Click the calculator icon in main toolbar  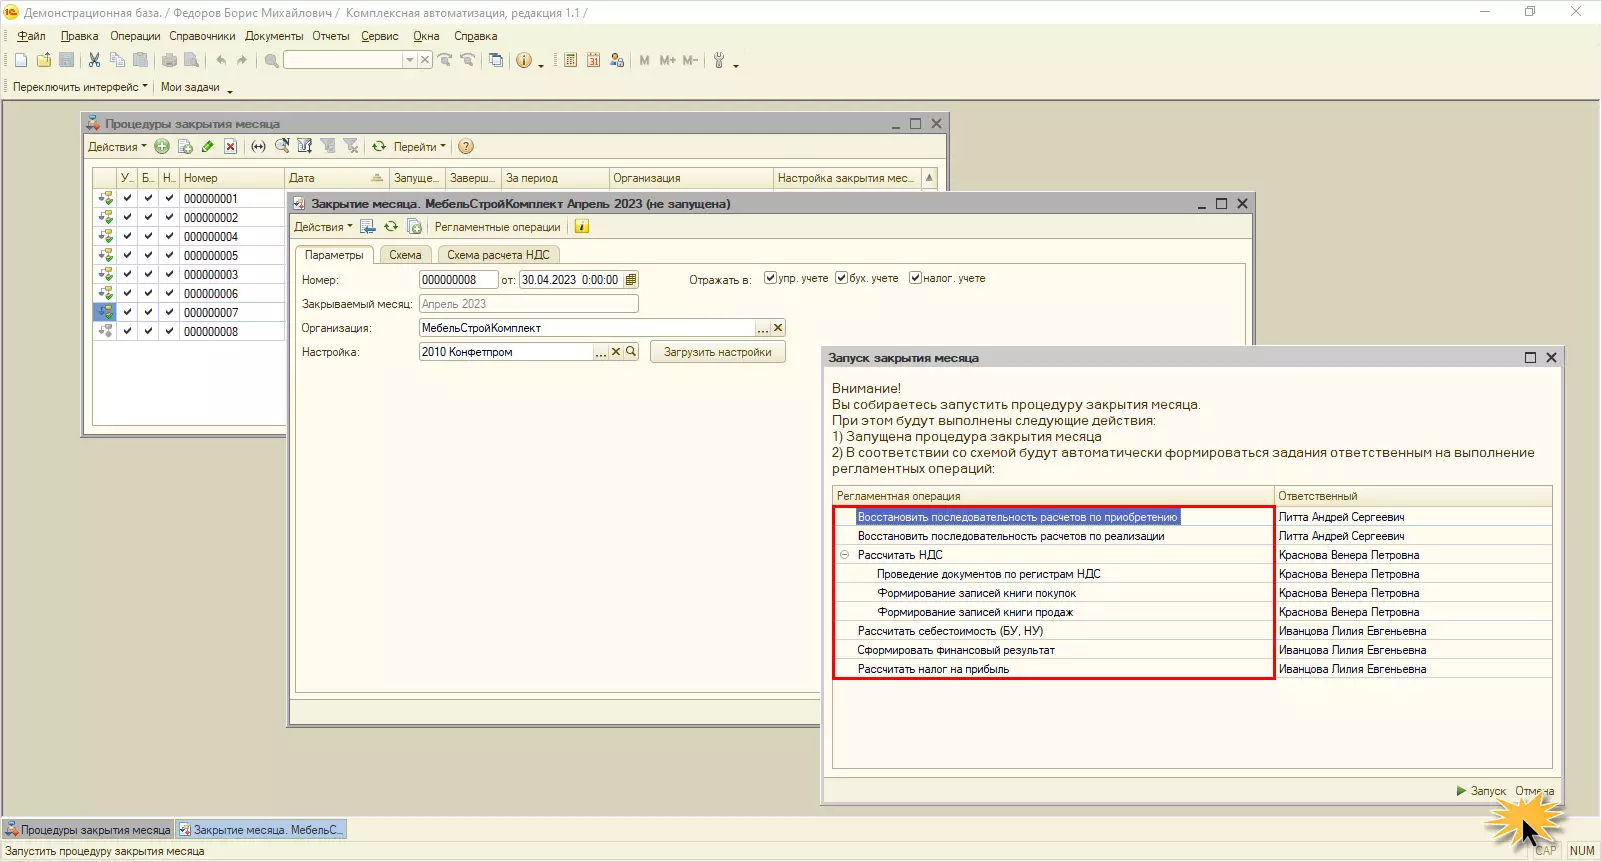[570, 60]
